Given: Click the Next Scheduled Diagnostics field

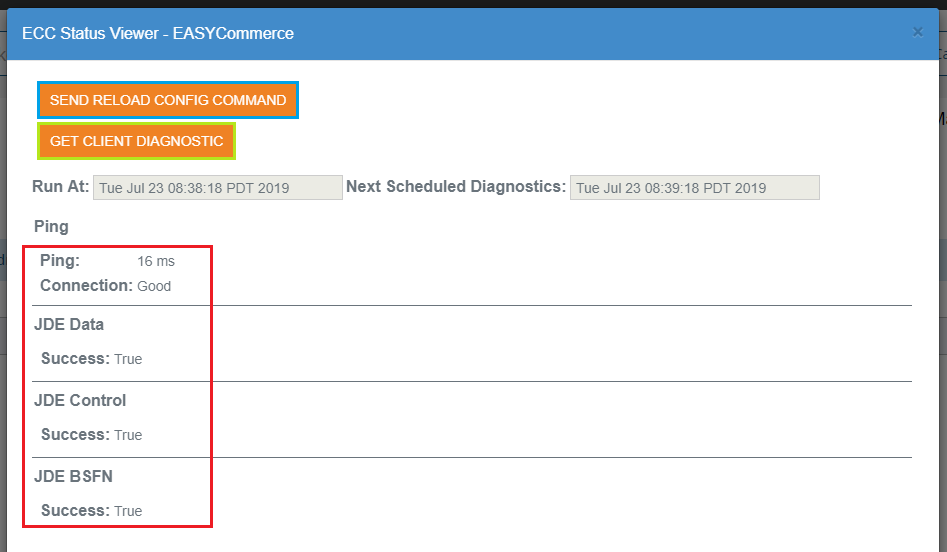Looking at the screenshot, I should coord(695,188).
